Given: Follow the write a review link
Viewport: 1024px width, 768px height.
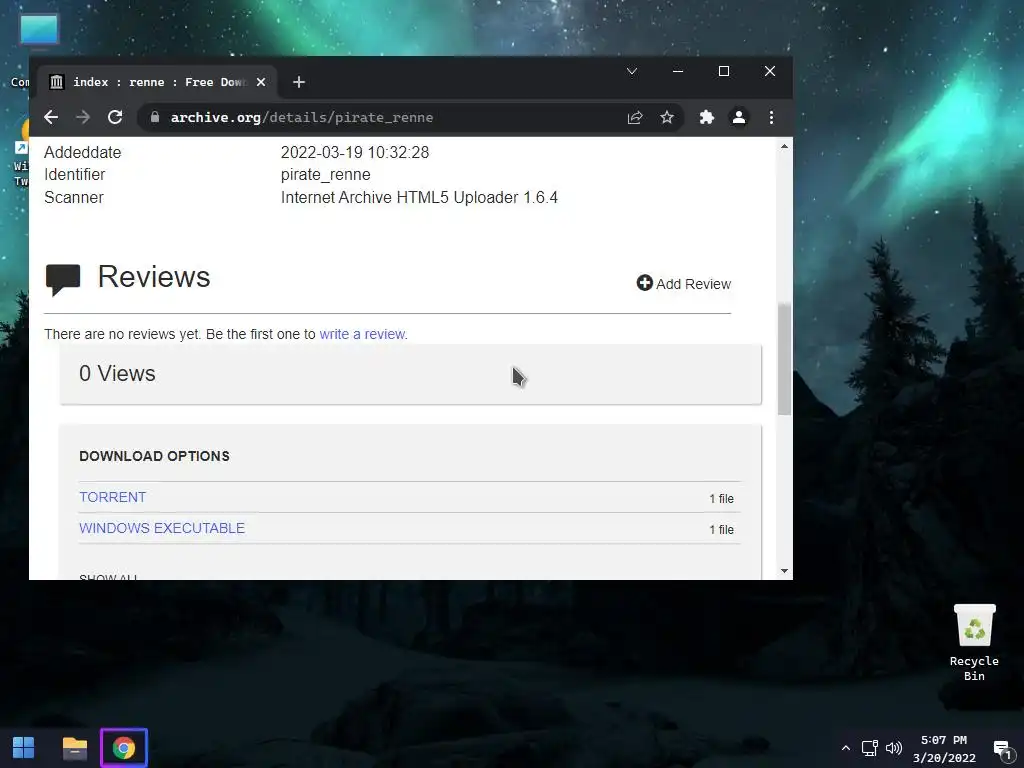Looking at the screenshot, I should (362, 334).
